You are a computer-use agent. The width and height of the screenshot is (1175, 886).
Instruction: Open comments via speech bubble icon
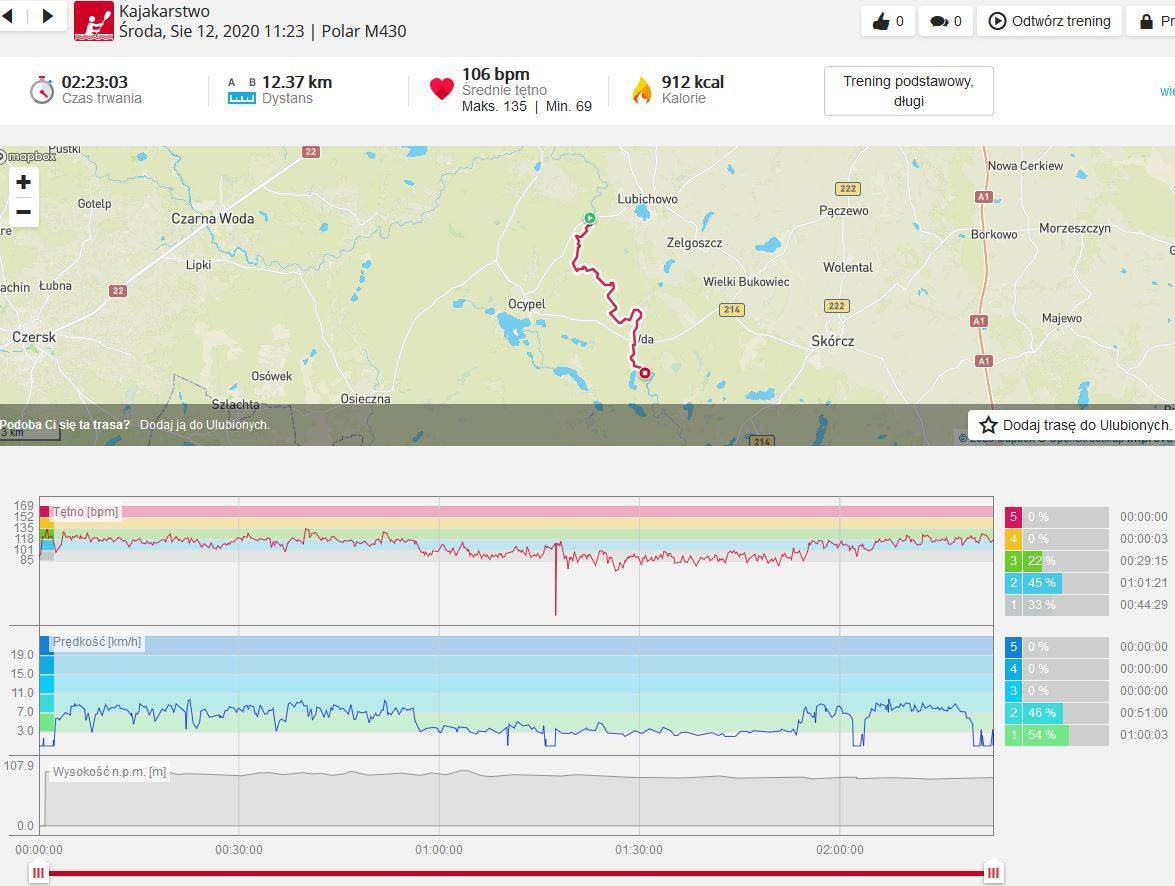point(946,21)
